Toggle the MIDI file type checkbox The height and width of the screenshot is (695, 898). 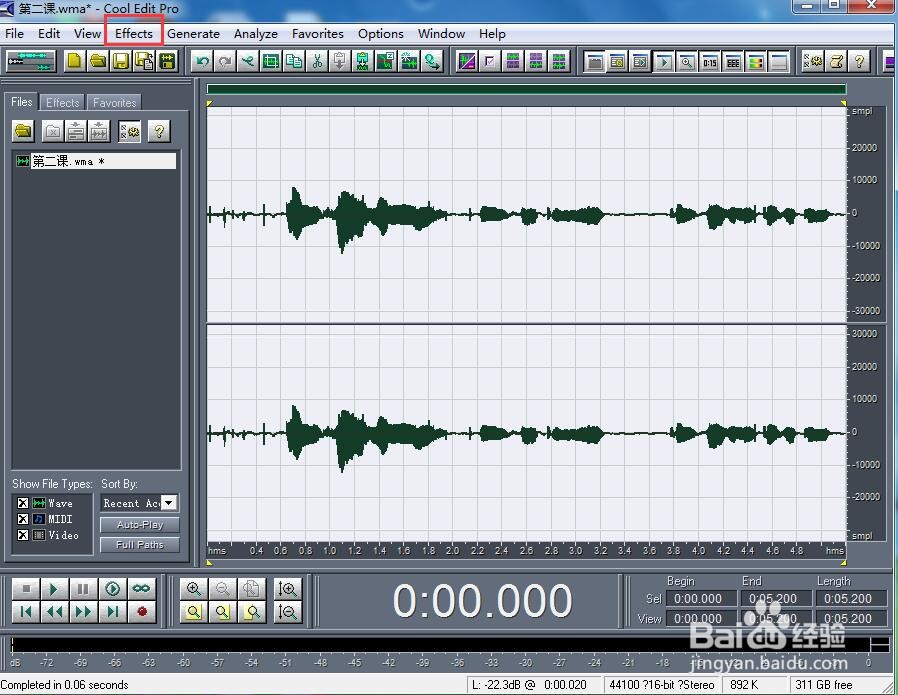coord(22,519)
